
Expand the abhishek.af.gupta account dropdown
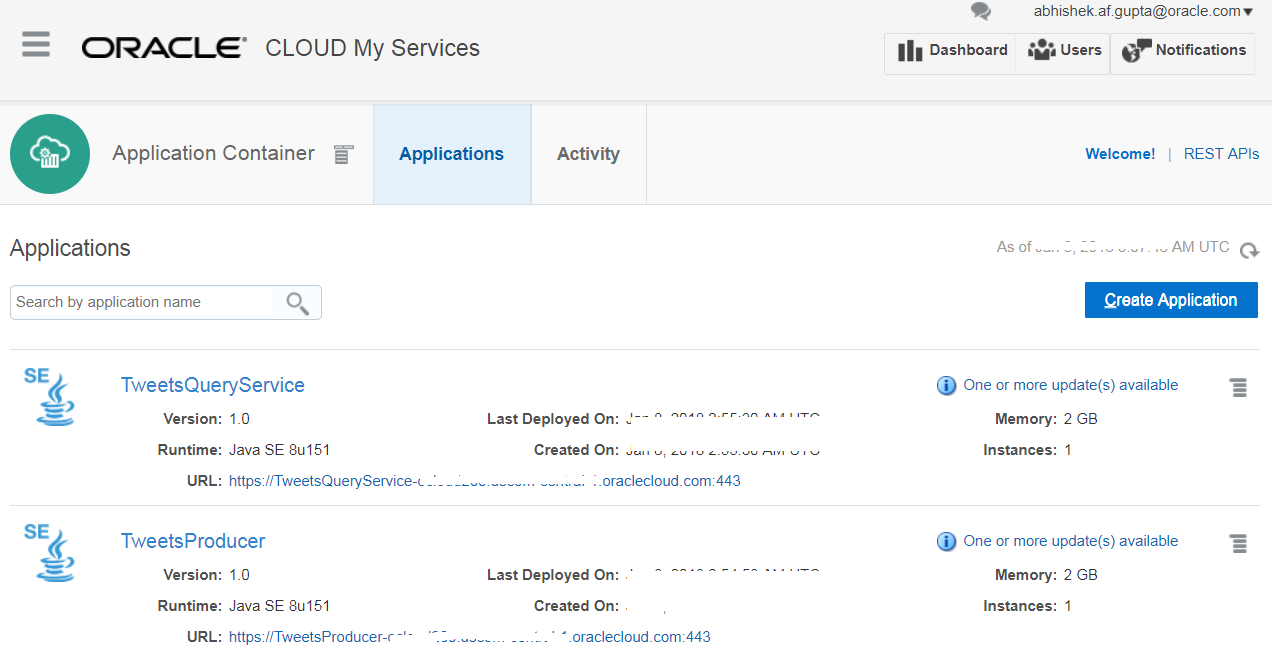[x=1142, y=11]
